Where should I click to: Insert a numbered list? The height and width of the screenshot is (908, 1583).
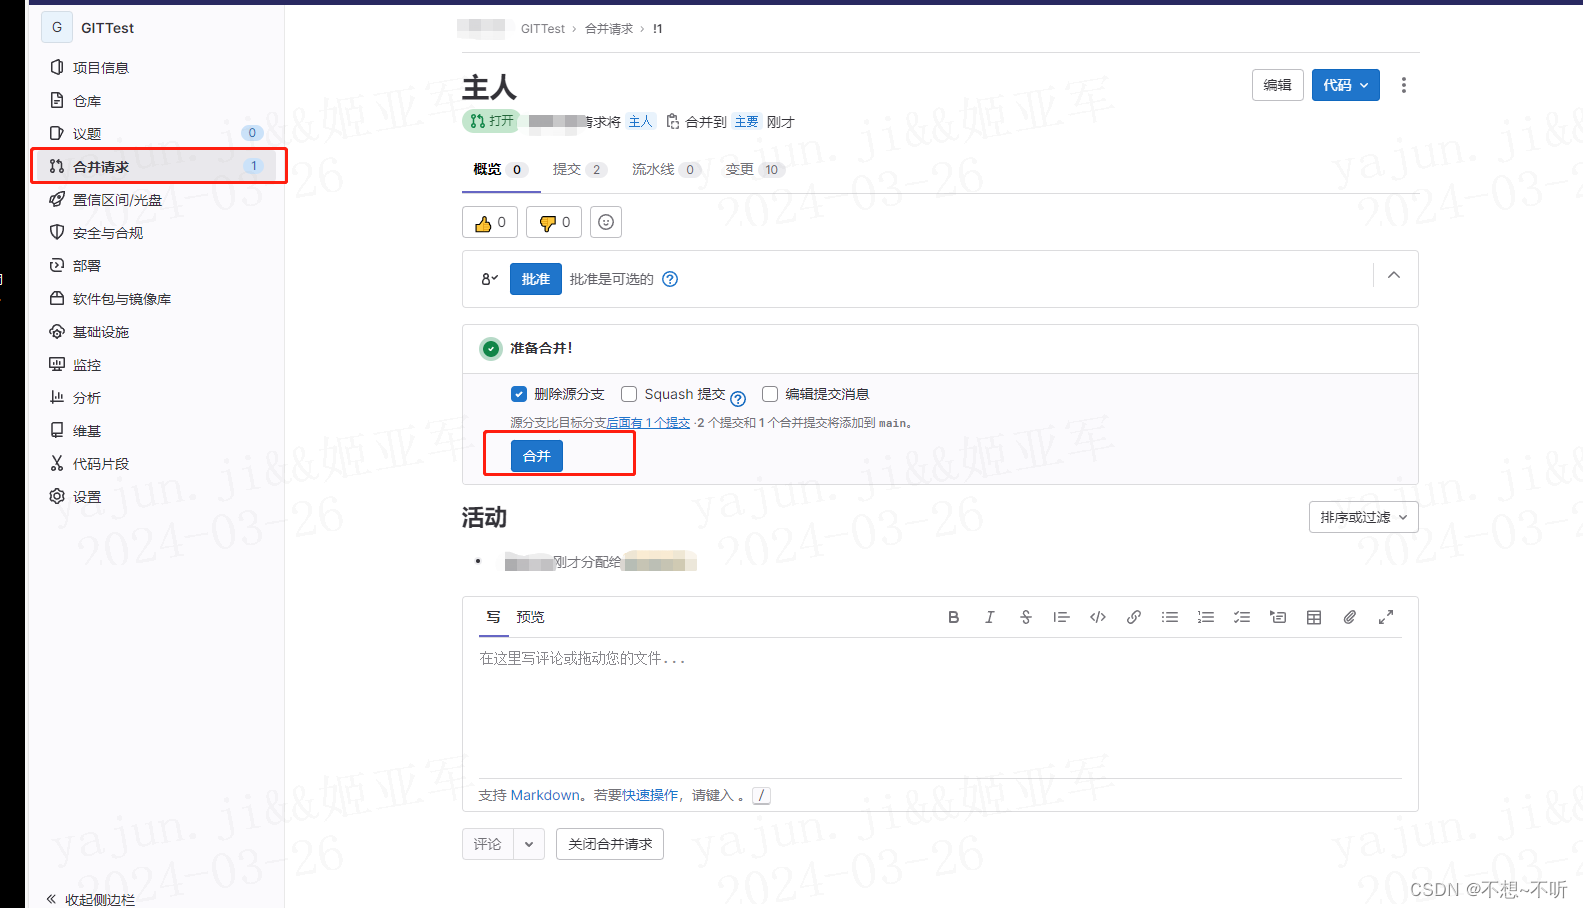[x=1205, y=617]
